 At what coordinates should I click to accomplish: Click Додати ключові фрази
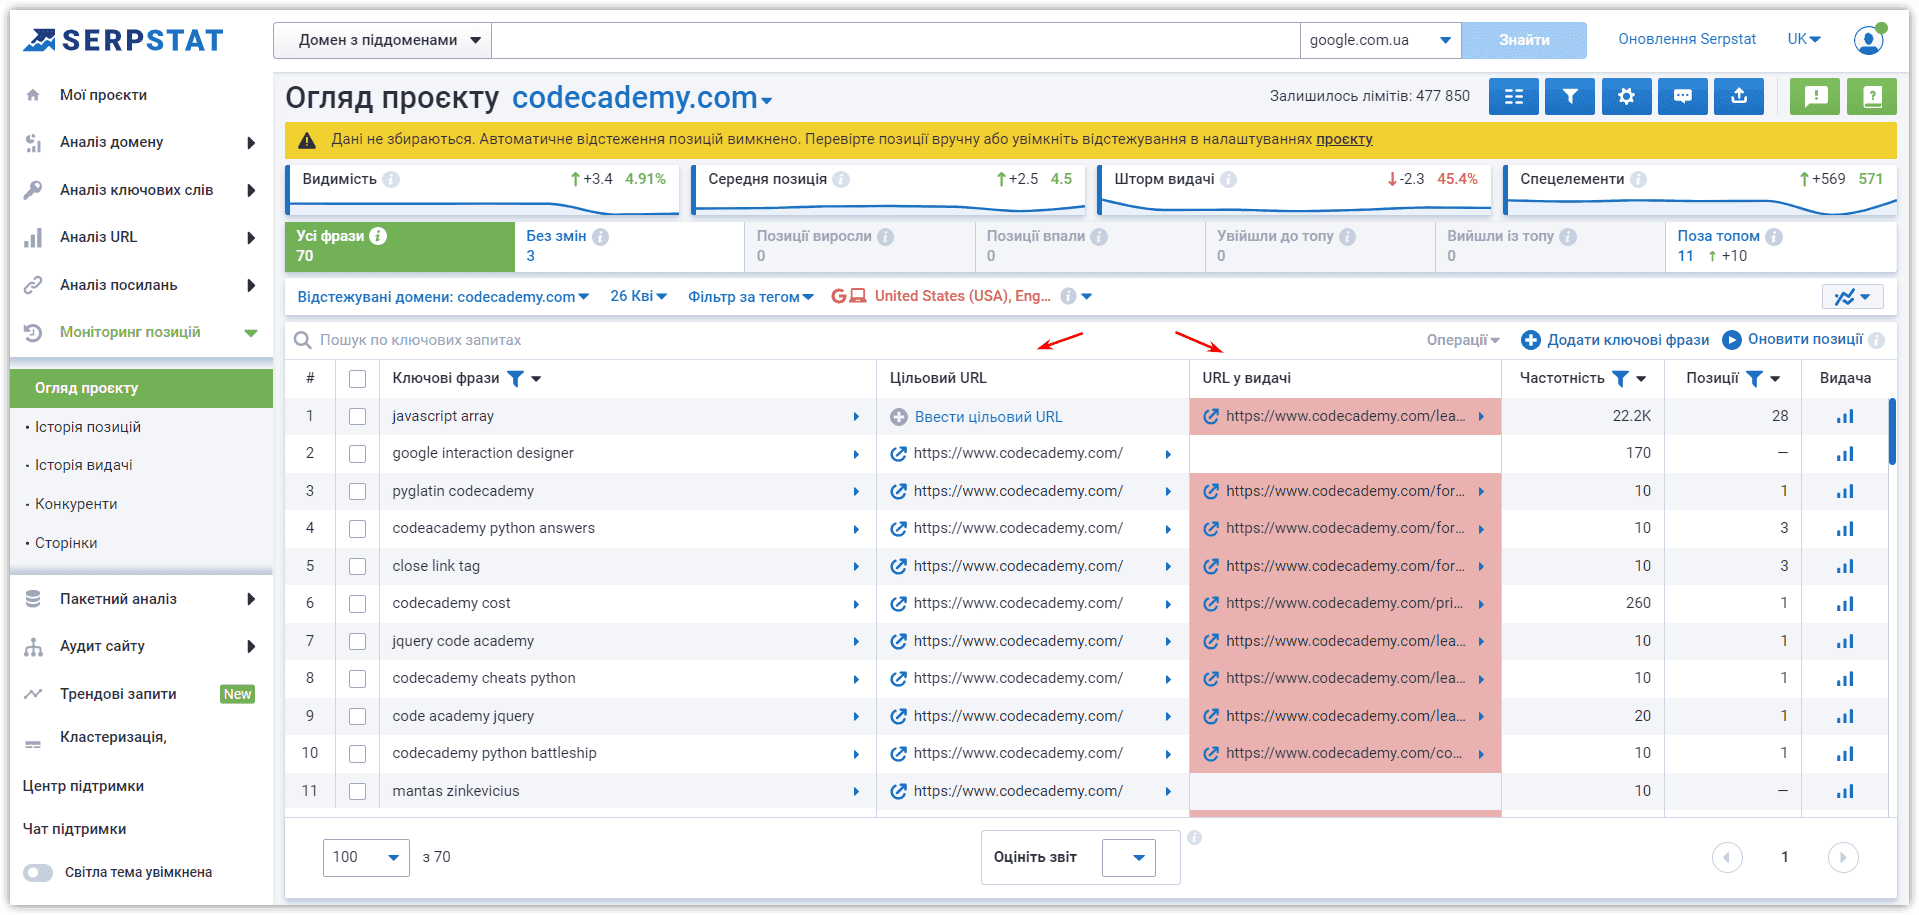coord(1615,340)
